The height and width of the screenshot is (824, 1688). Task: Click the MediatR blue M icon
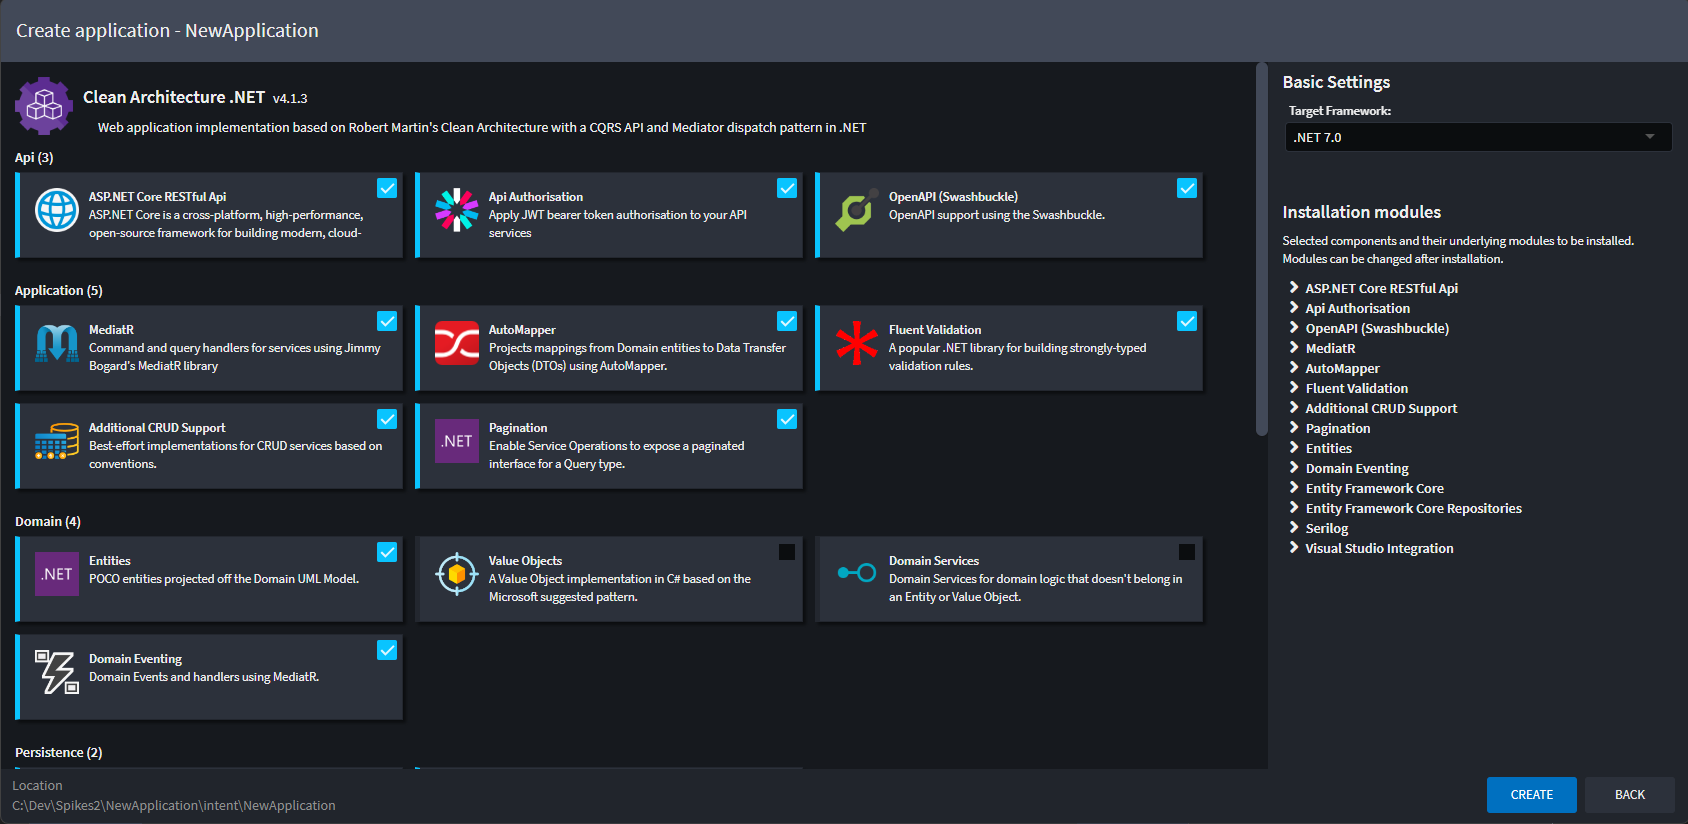57,343
